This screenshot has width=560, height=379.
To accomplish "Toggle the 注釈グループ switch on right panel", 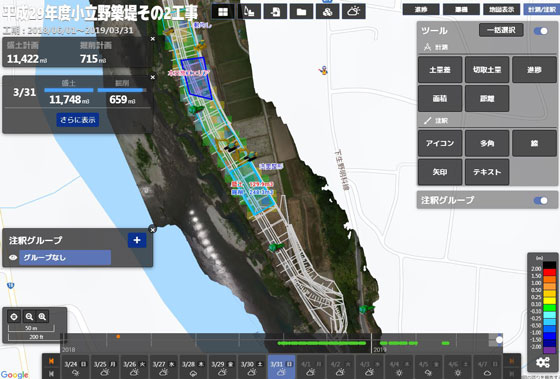I will pyautogui.click(x=541, y=200).
